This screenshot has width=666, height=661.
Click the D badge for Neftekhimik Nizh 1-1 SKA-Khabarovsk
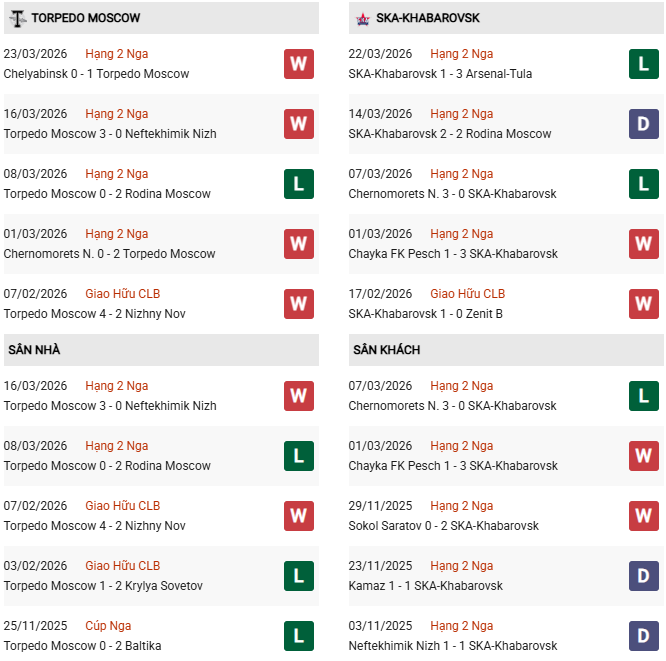click(x=643, y=636)
